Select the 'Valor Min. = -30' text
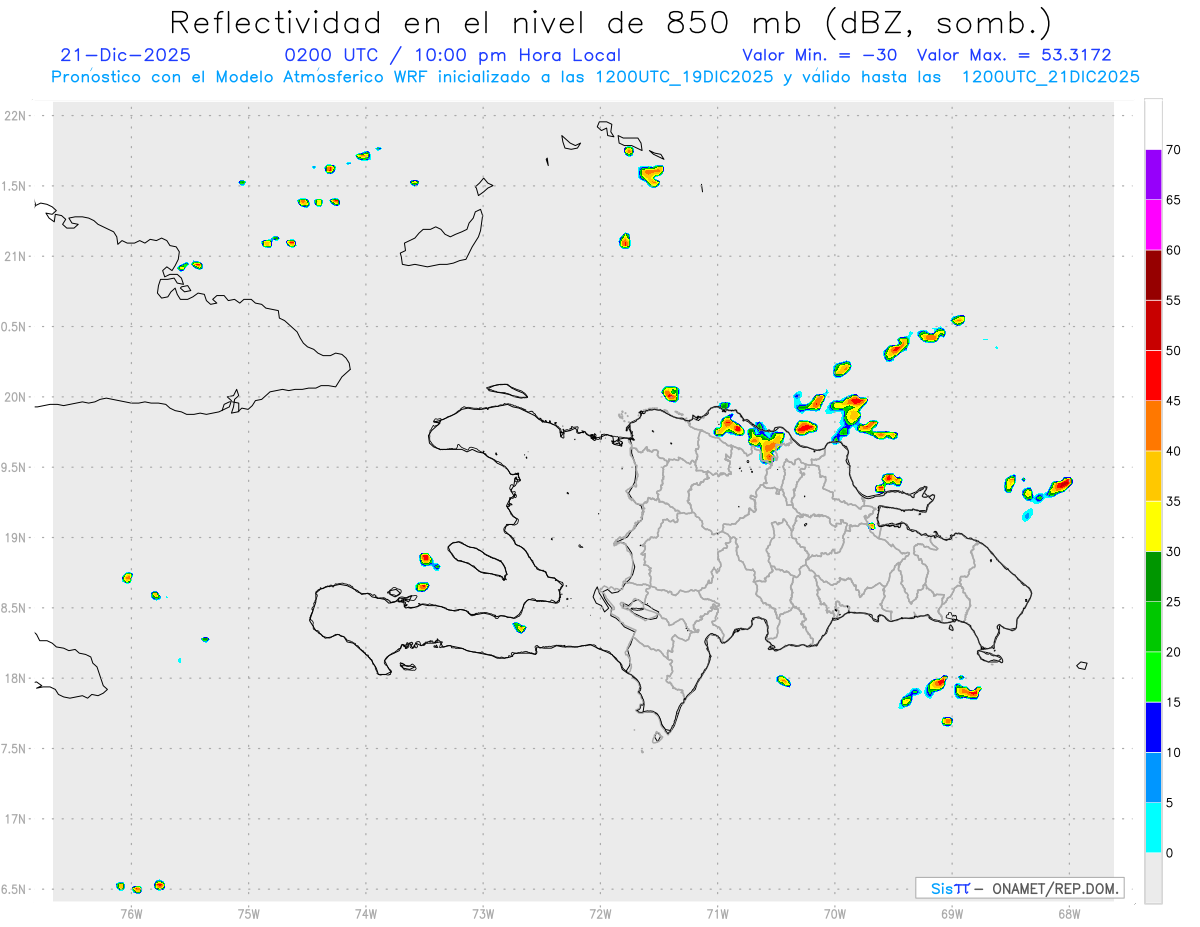 coord(821,55)
